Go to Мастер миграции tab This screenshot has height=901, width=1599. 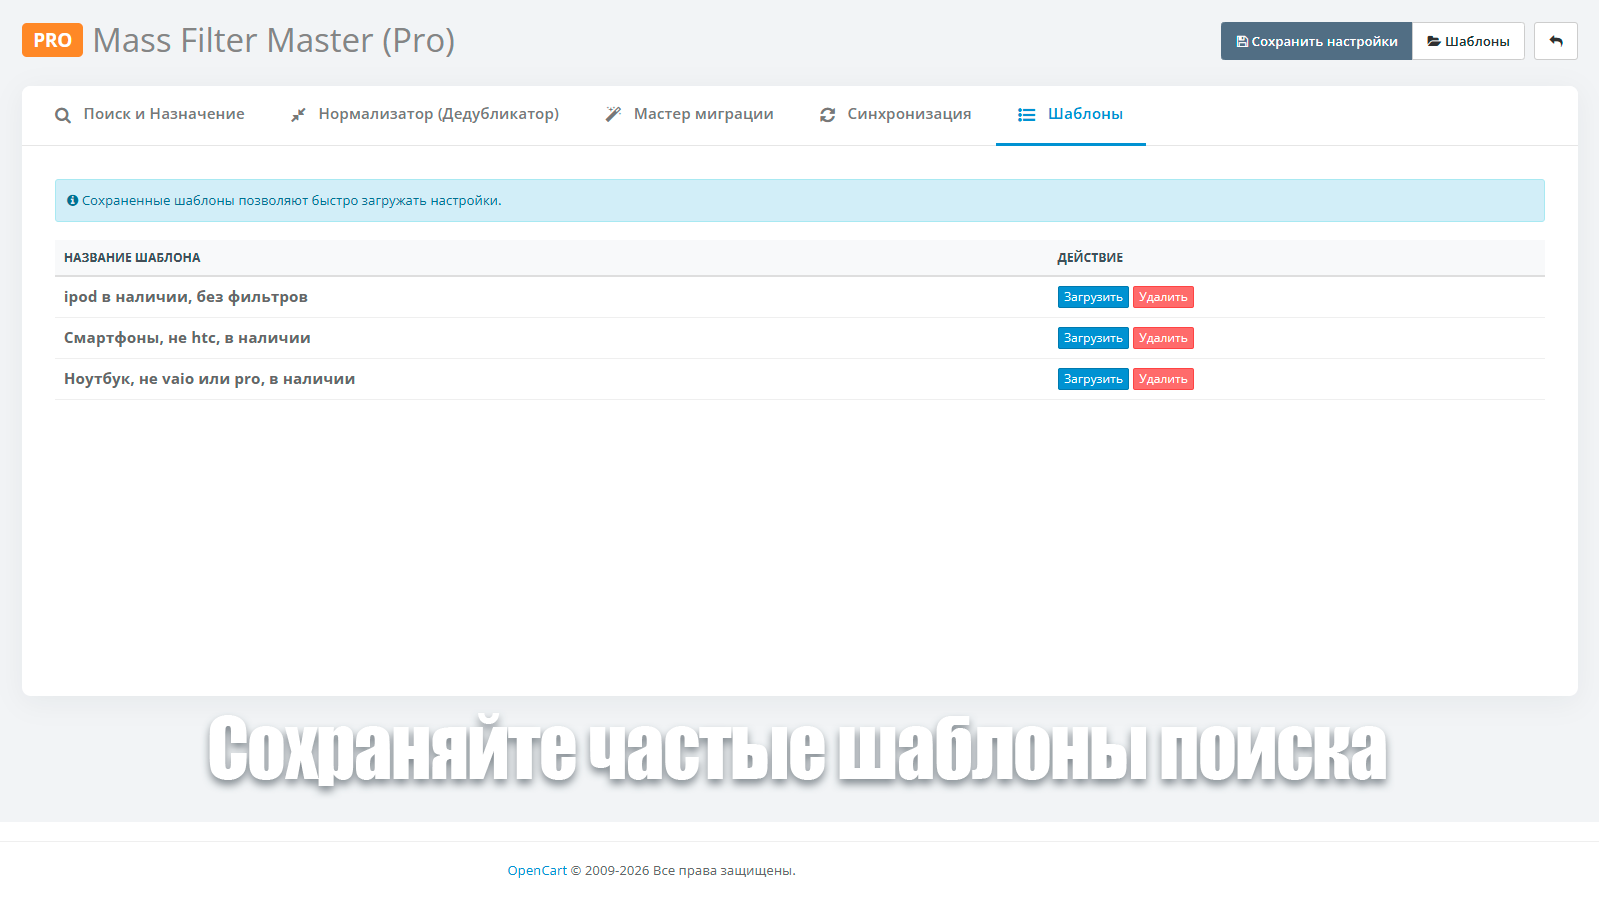click(703, 114)
